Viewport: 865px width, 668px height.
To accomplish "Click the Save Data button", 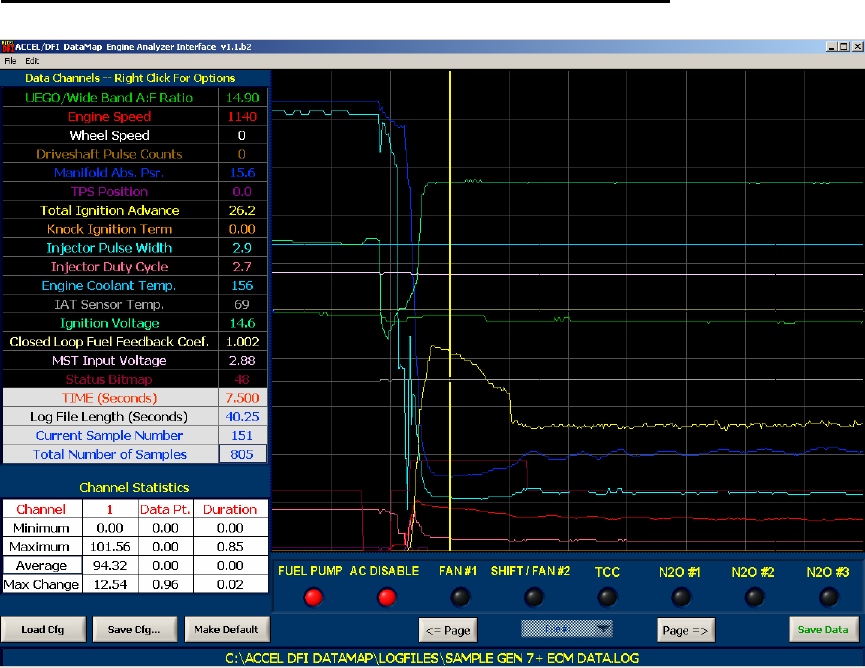I will click(x=823, y=629).
